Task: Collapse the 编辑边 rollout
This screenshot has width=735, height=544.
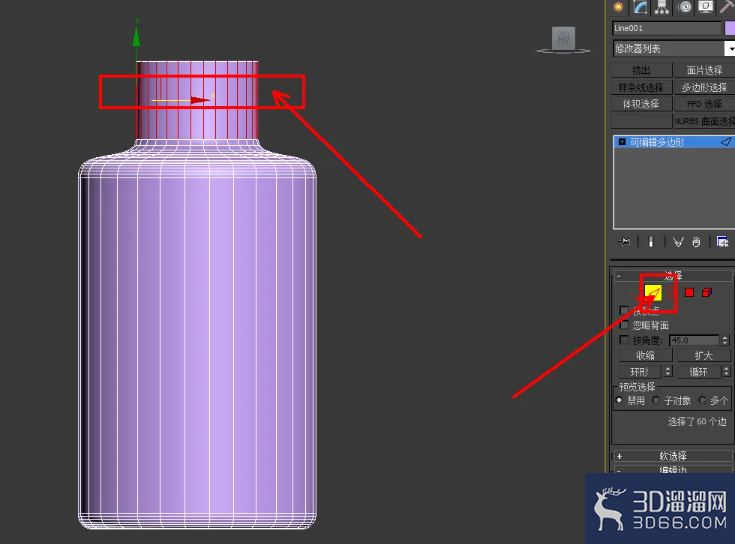Action: (x=673, y=469)
